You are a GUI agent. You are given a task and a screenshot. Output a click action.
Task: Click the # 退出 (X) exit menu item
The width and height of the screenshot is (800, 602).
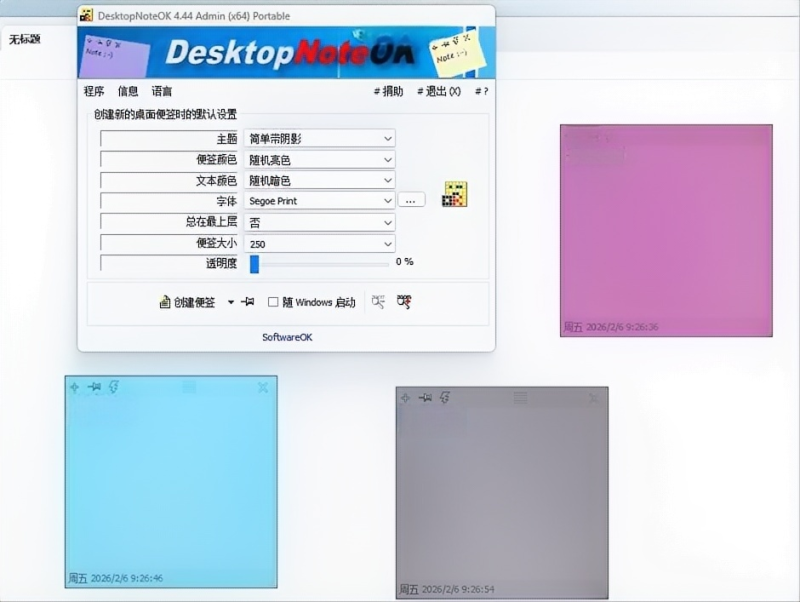[x=439, y=91]
